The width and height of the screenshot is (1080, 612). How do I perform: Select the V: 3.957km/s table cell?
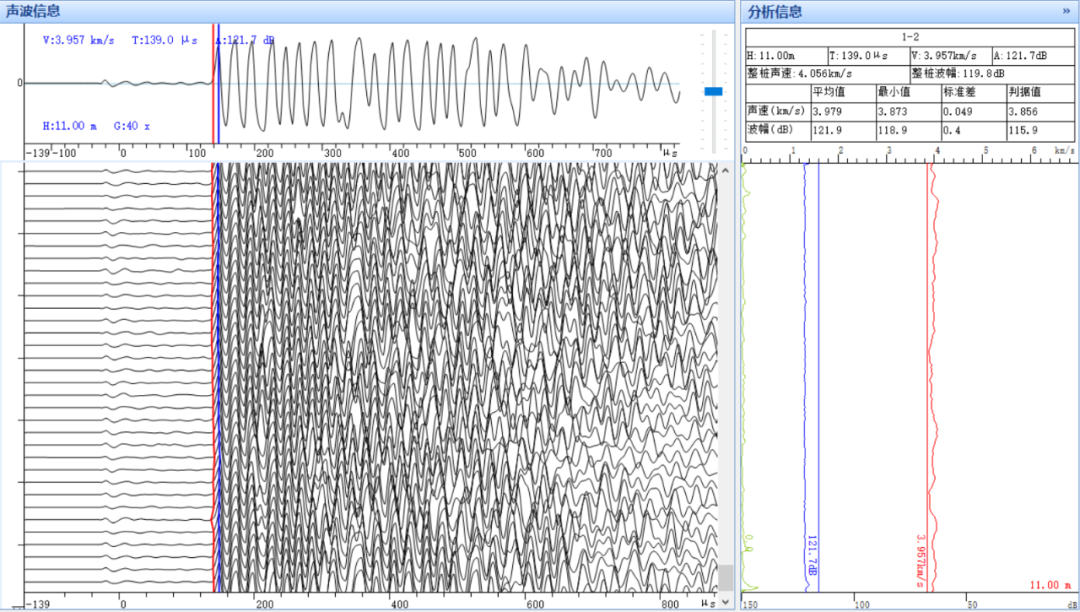pyautogui.click(x=951, y=56)
